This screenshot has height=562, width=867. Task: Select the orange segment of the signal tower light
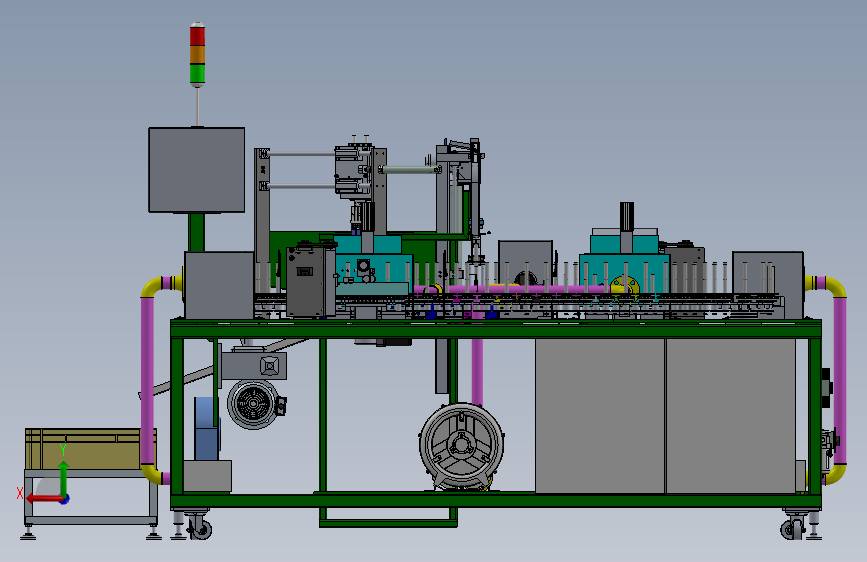click(x=197, y=55)
